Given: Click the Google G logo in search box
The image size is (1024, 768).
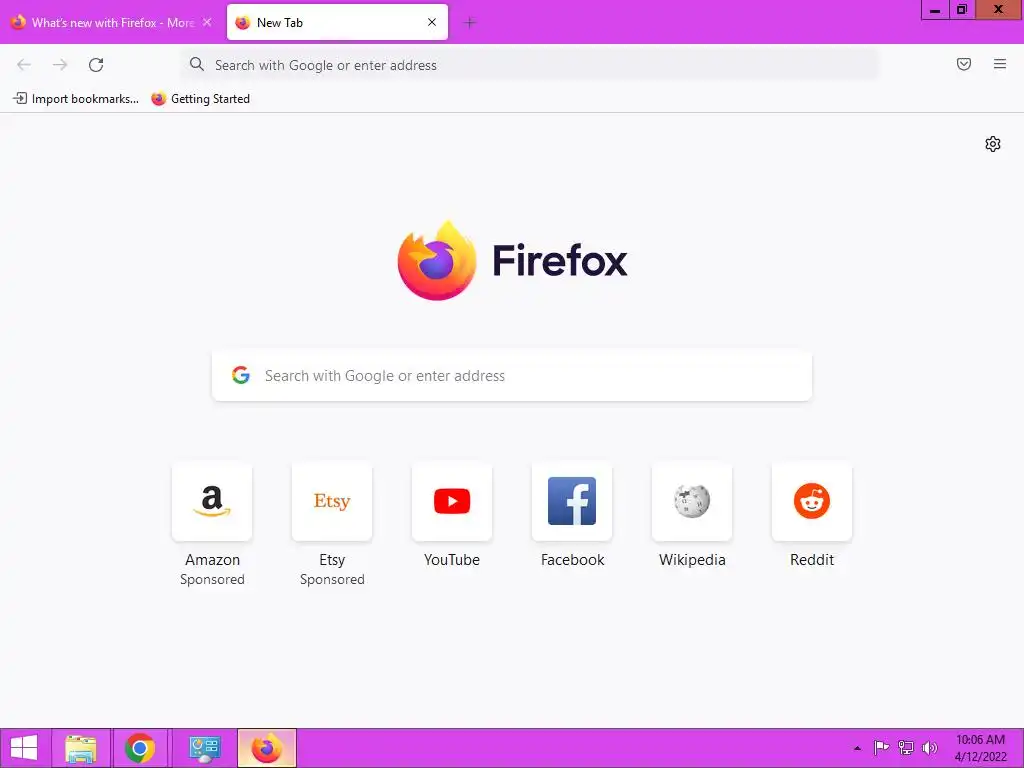Looking at the screenshot, I should click(x=241, y=375).
